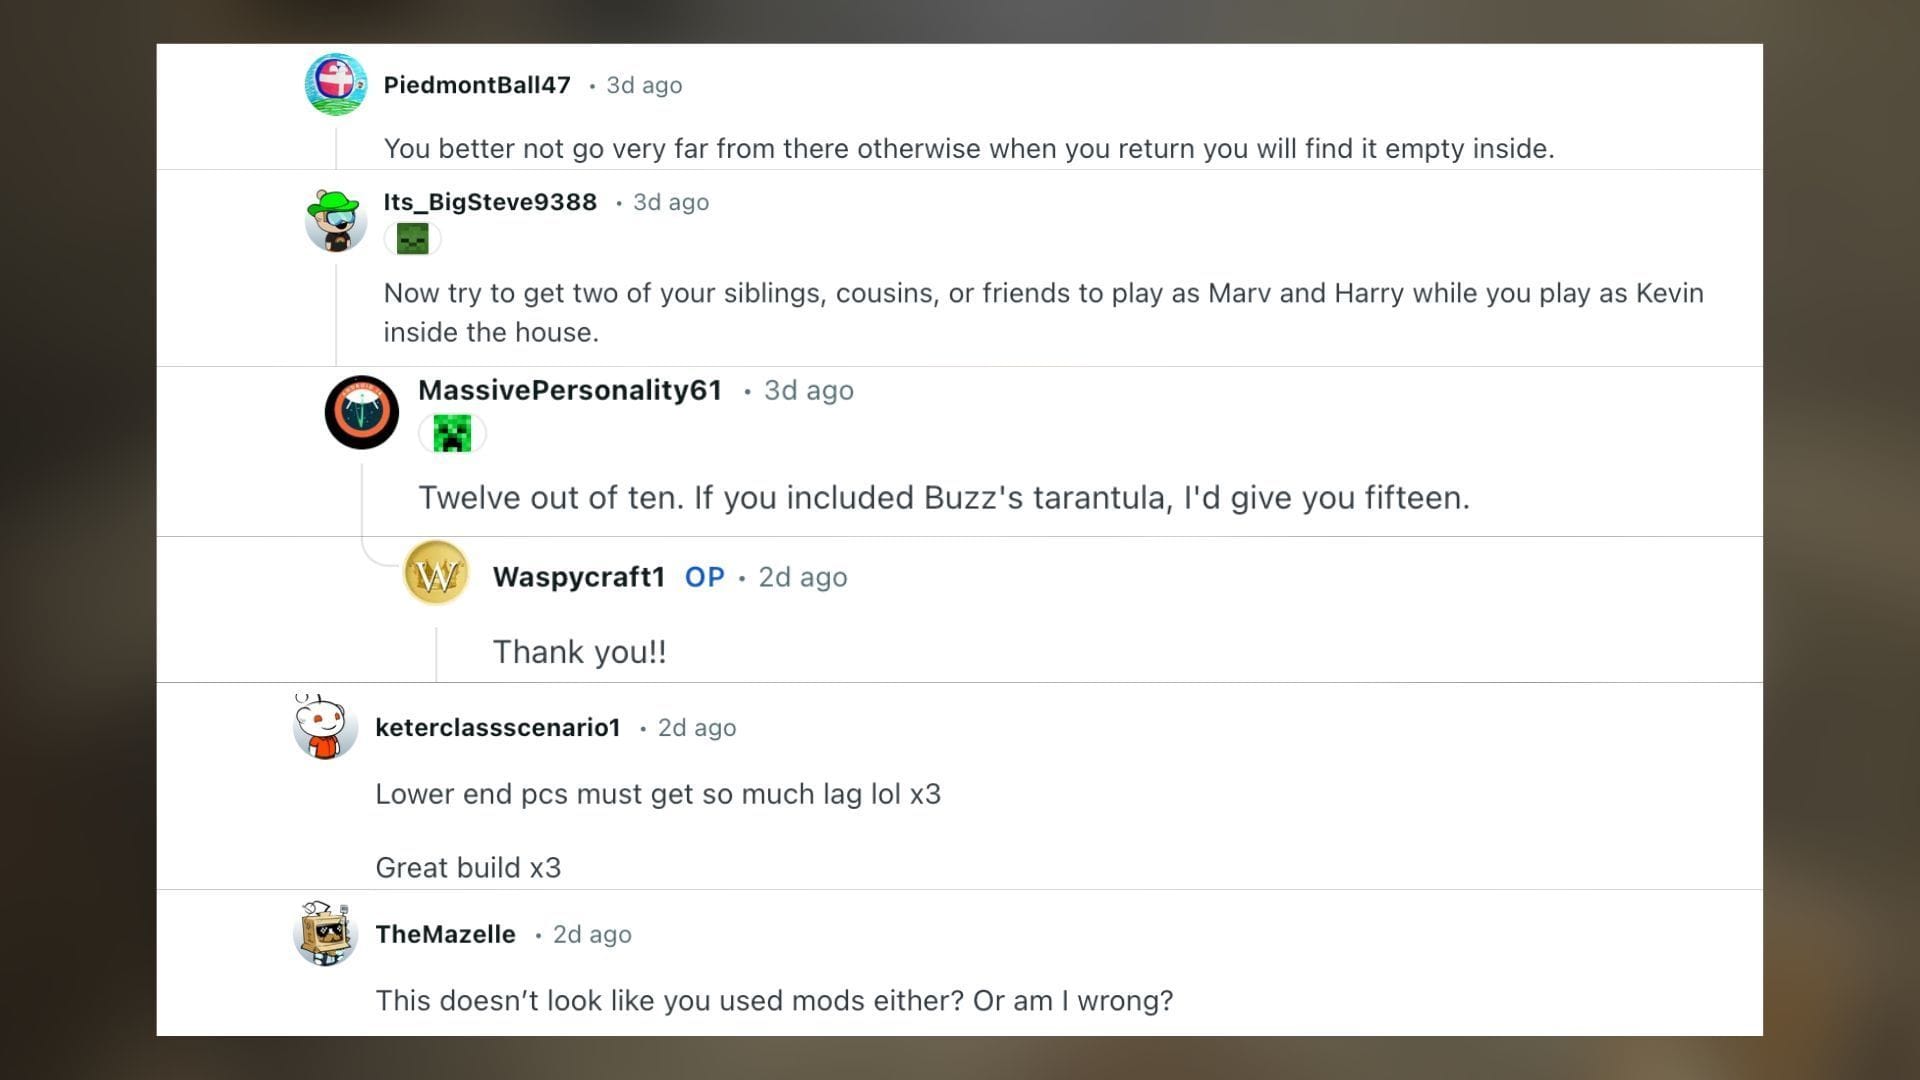Click keterclassscenario1's default snoo avatar
Screen dimensions: 1920x1080
point(325,728)
